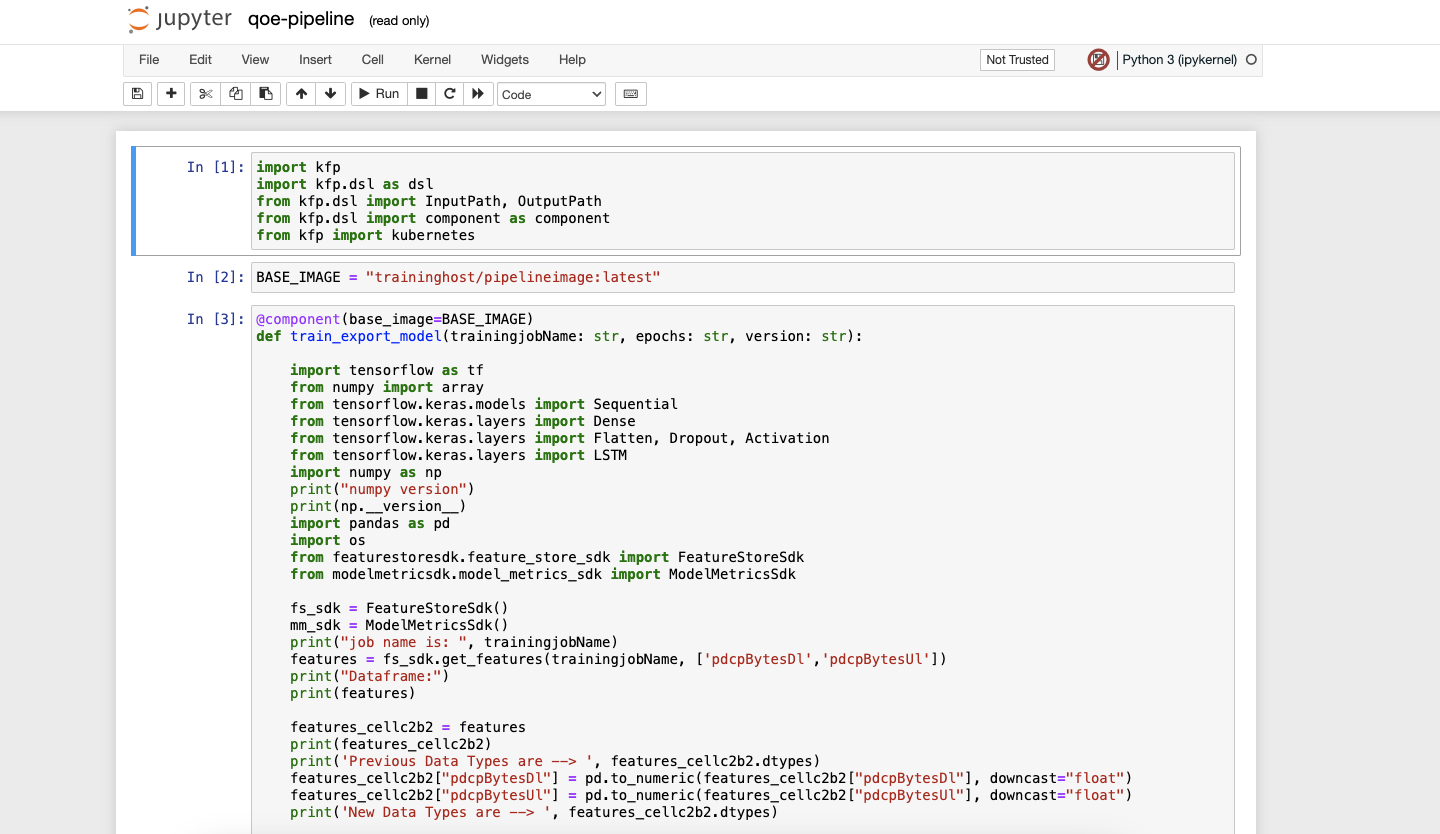
Task: Click the line 'from kfp import kubernetes'
Action: coord(365,235)
